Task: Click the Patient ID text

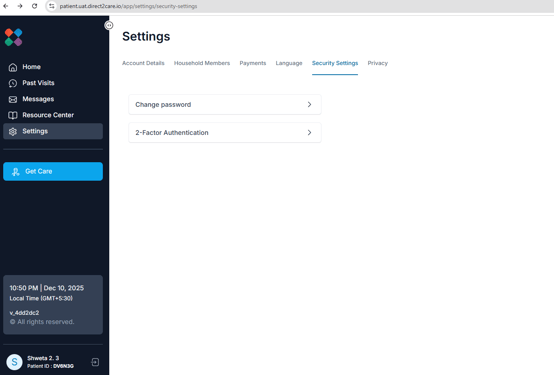Action: [51, 366]
